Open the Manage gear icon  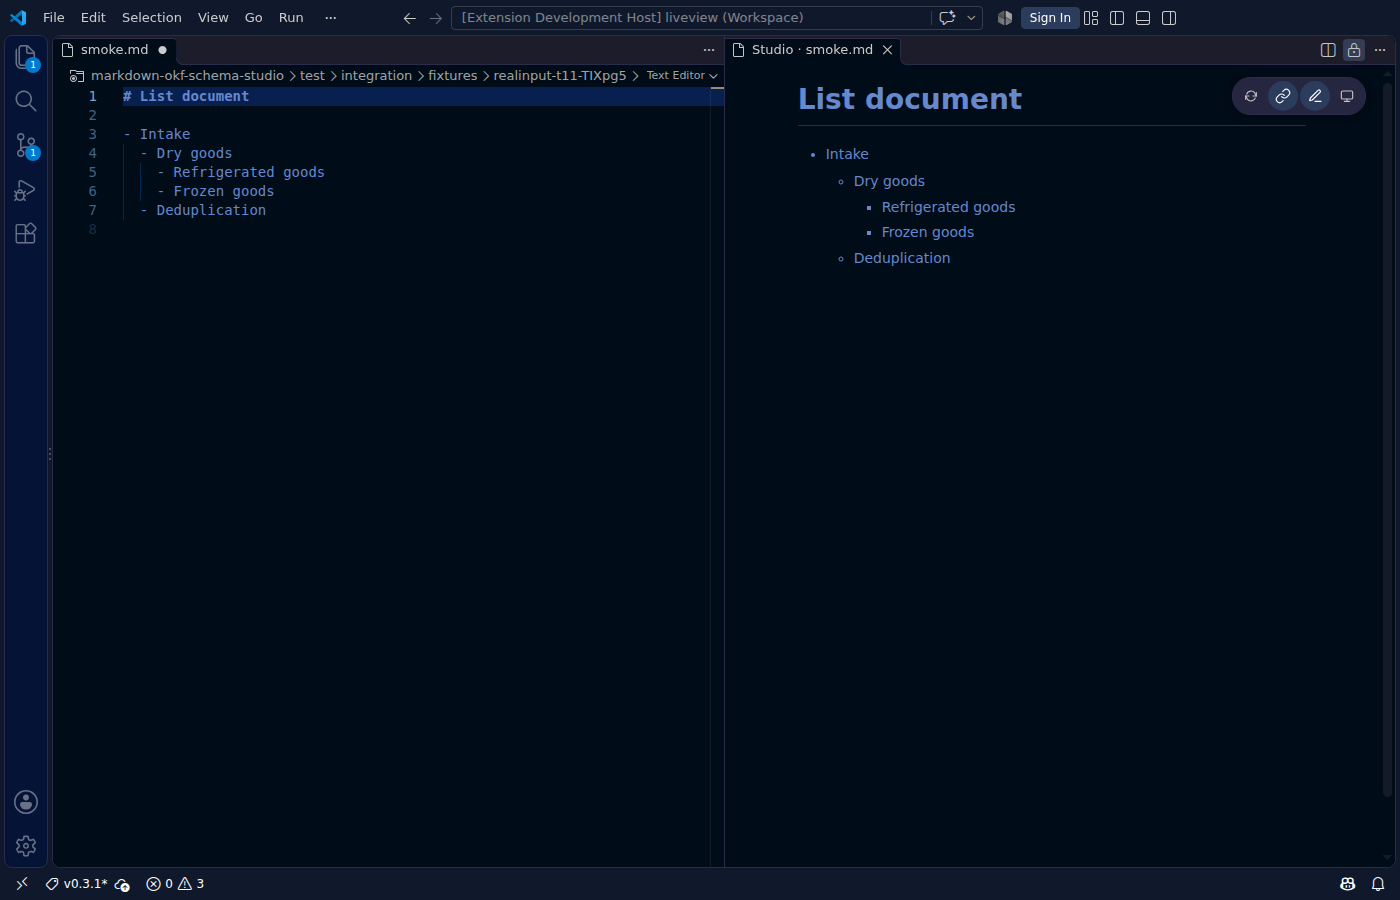tap(26, 846)
